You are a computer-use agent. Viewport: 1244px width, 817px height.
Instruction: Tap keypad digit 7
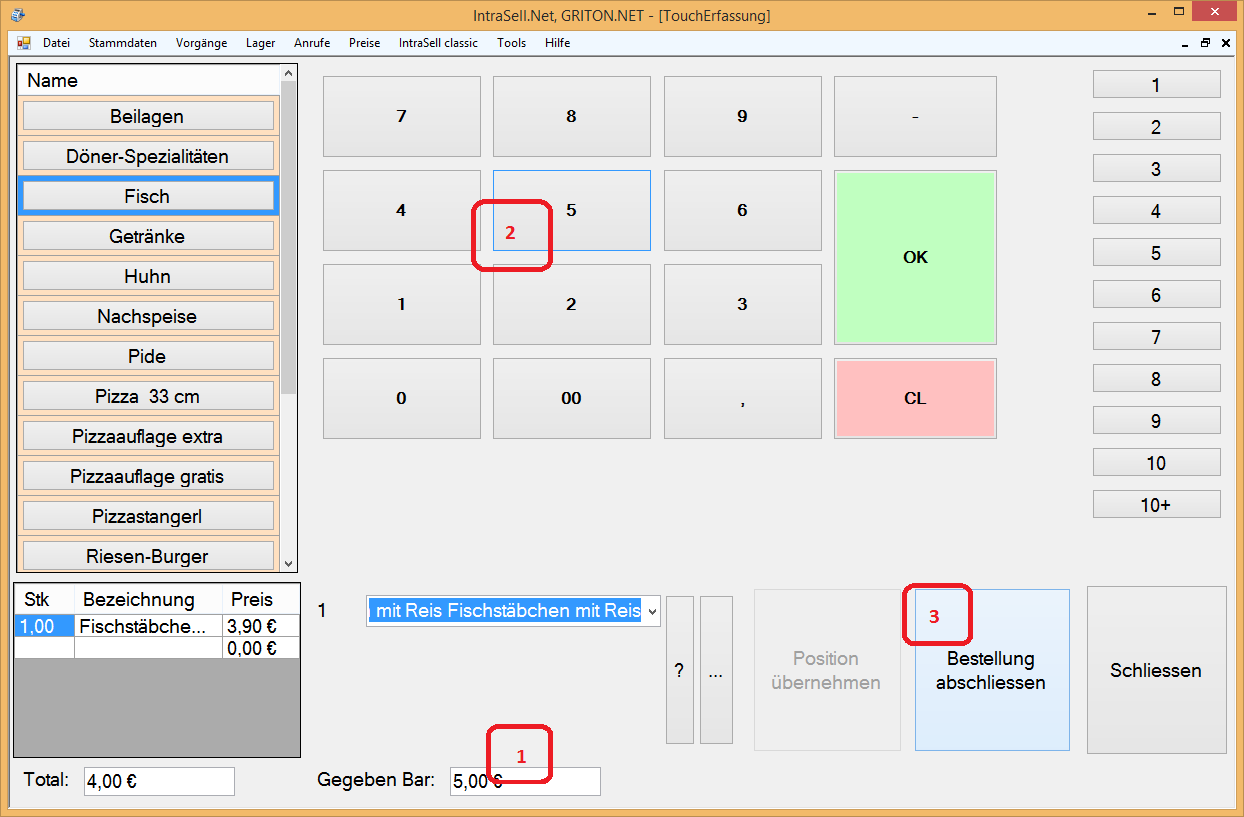pos(401,116)
